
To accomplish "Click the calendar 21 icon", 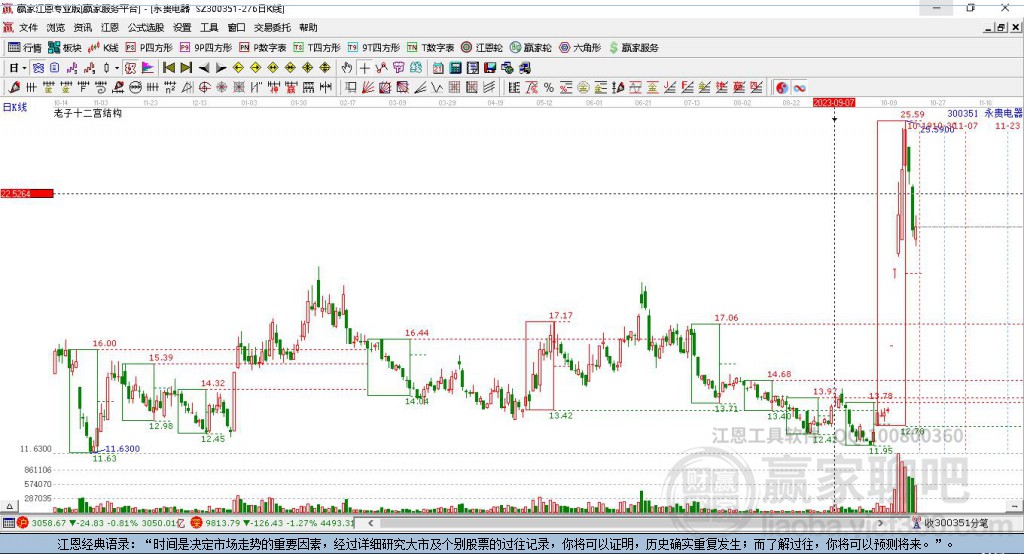I will [438, 68].
